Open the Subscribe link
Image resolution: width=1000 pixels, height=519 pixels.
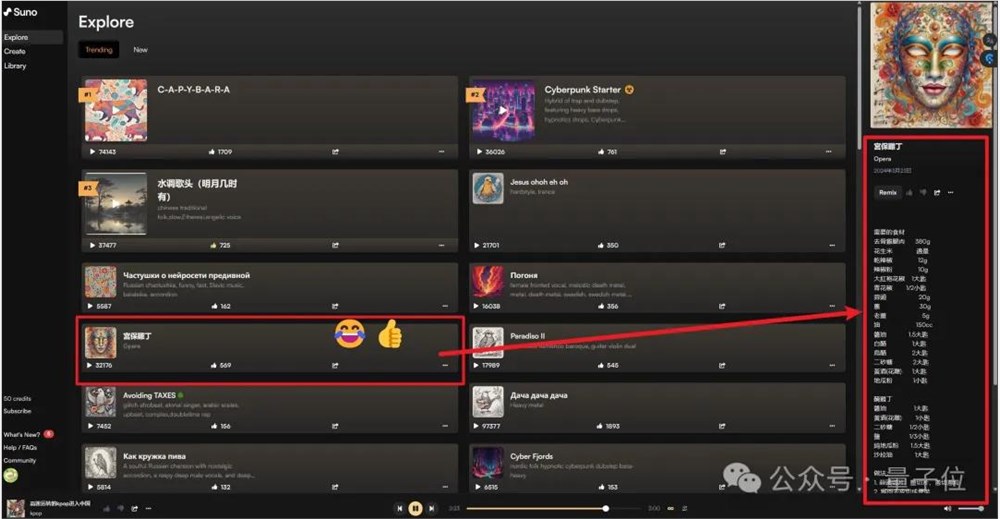[17, 411]
